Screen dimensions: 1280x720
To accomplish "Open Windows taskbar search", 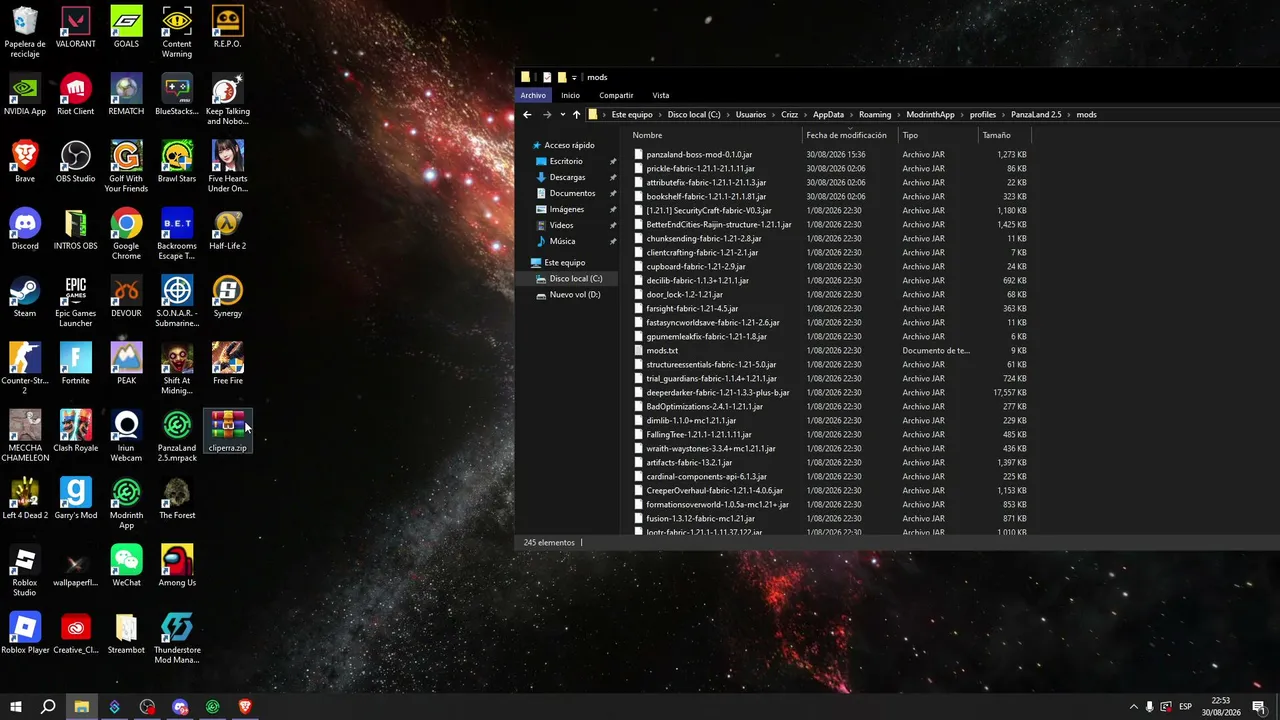I will 48,707.
